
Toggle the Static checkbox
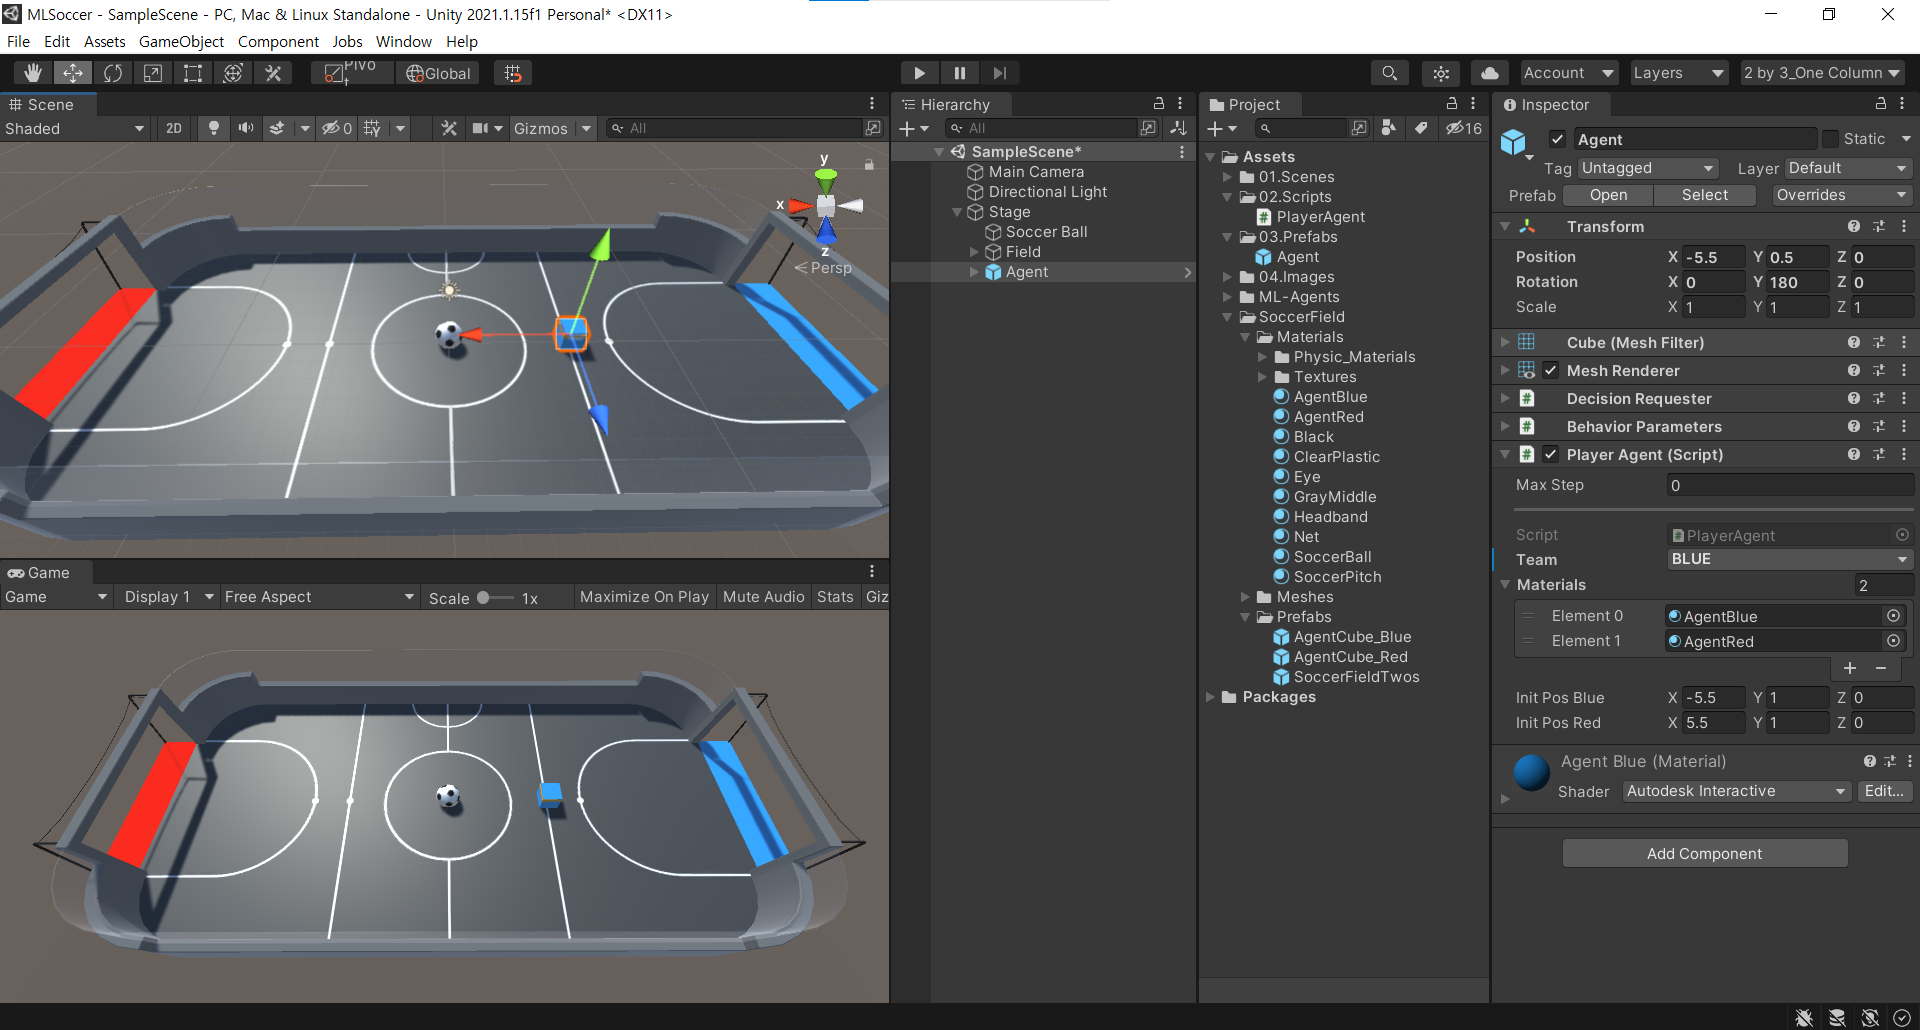(x=1830, y=139)
